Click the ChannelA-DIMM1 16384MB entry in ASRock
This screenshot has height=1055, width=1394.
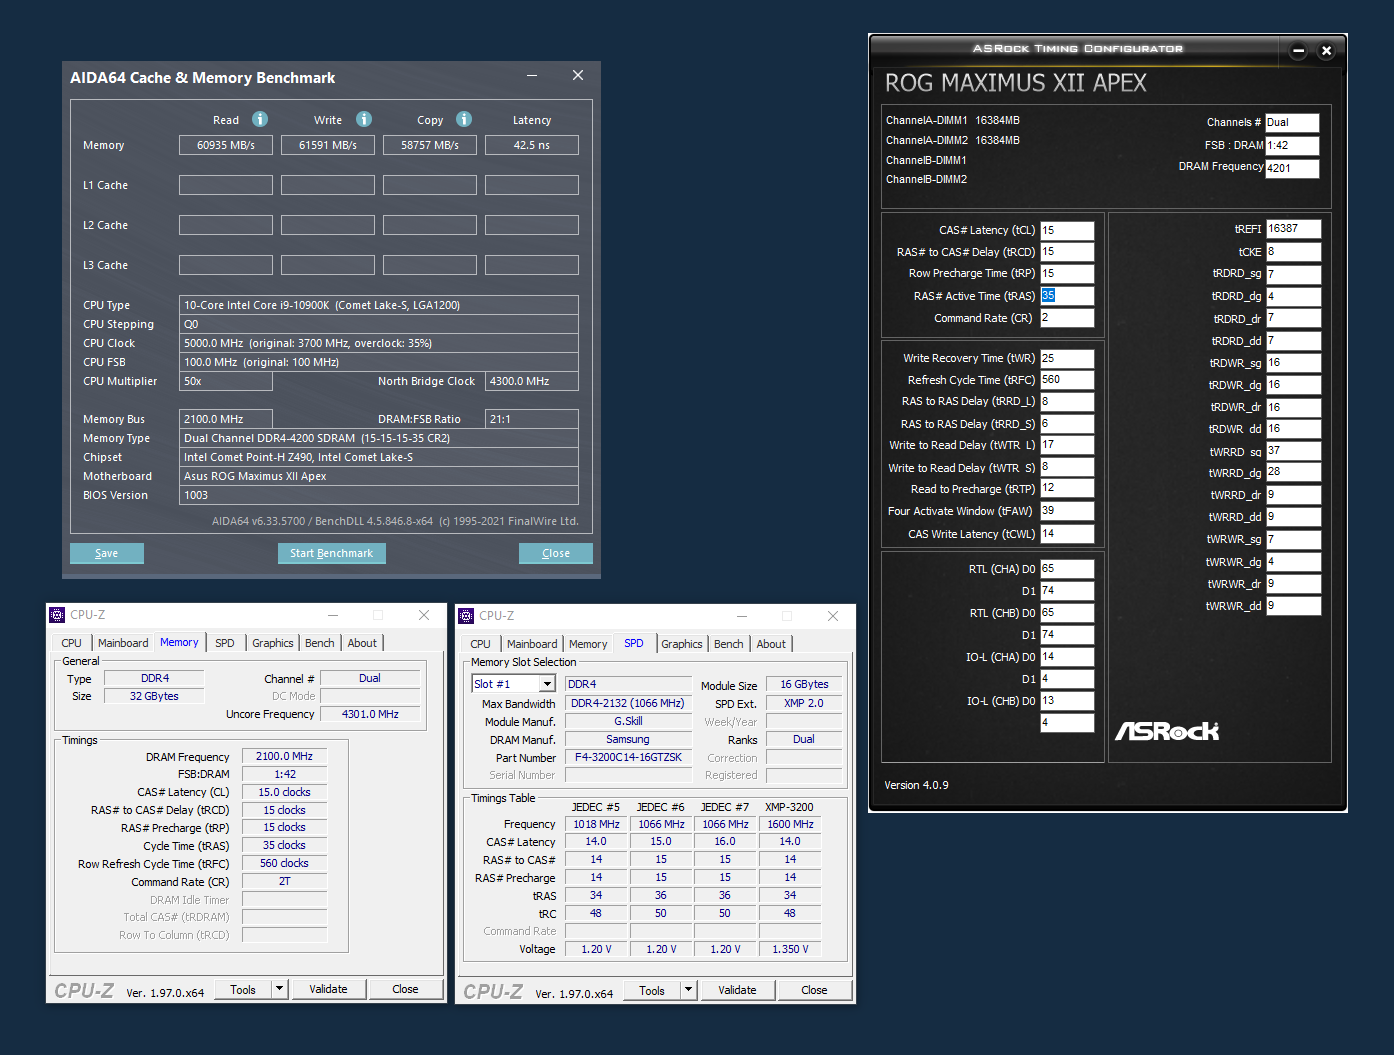(x=953, y=120)
